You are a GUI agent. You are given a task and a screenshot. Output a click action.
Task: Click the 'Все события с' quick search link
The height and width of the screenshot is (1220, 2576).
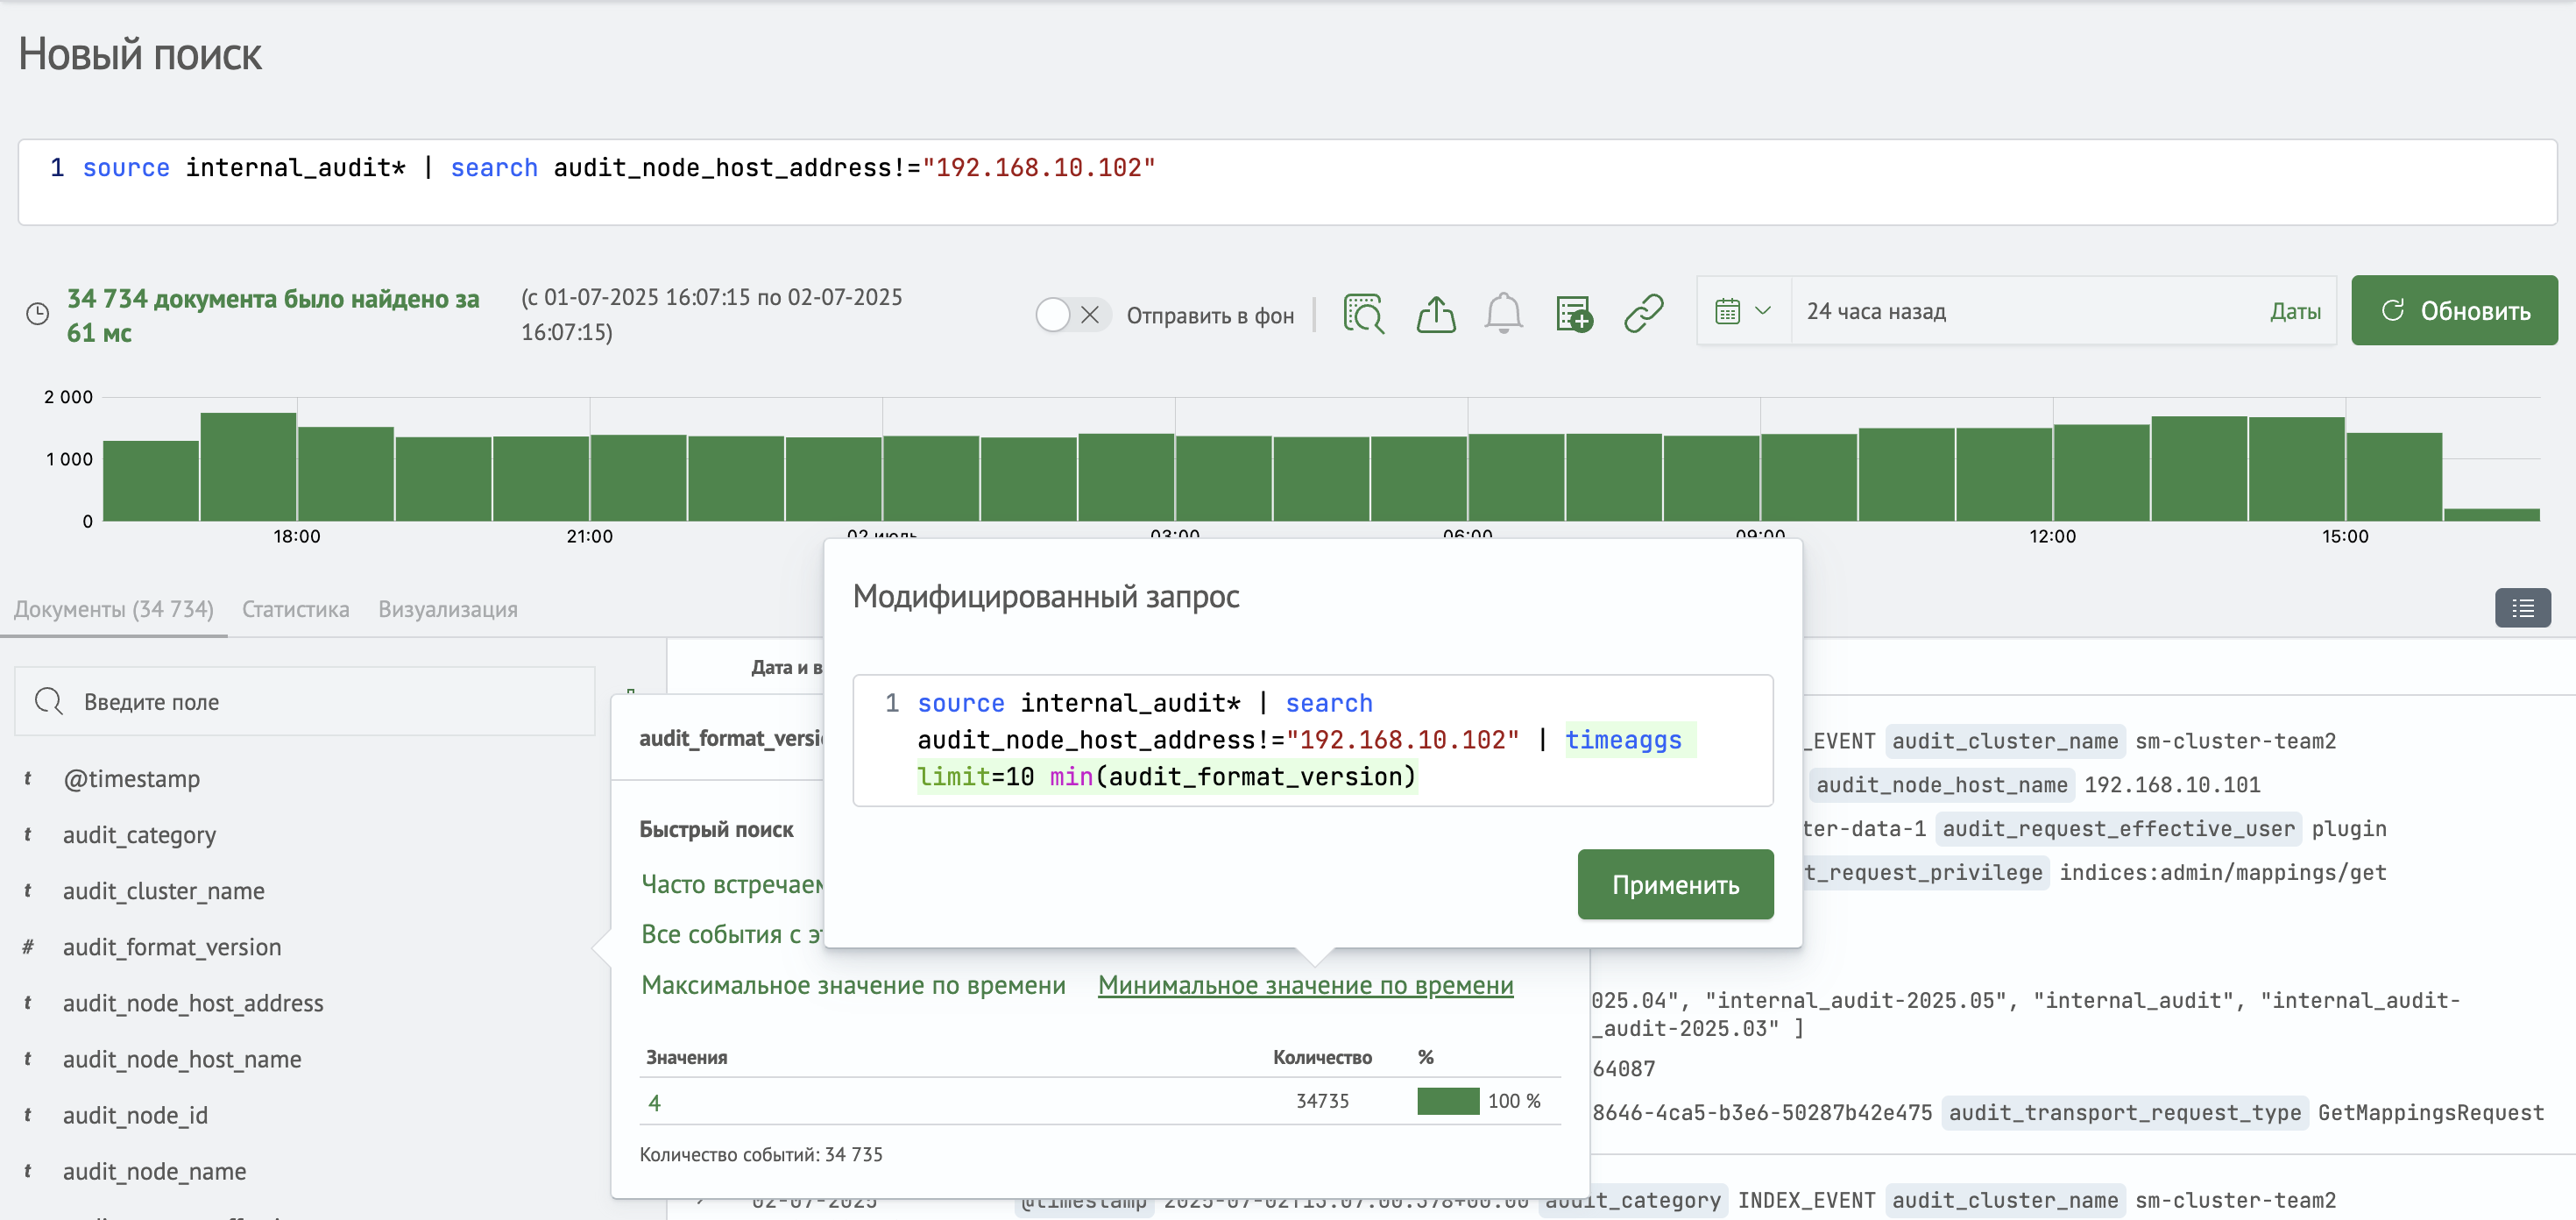click(x=731, y=934)
